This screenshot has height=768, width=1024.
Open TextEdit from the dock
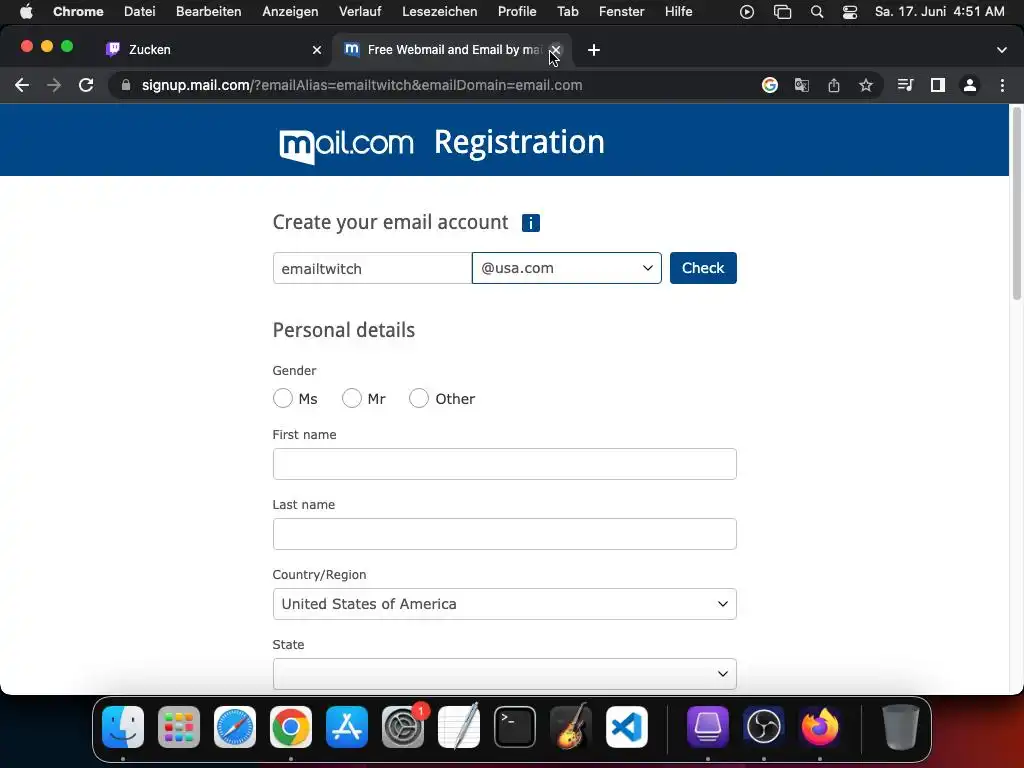click(458, 727)
